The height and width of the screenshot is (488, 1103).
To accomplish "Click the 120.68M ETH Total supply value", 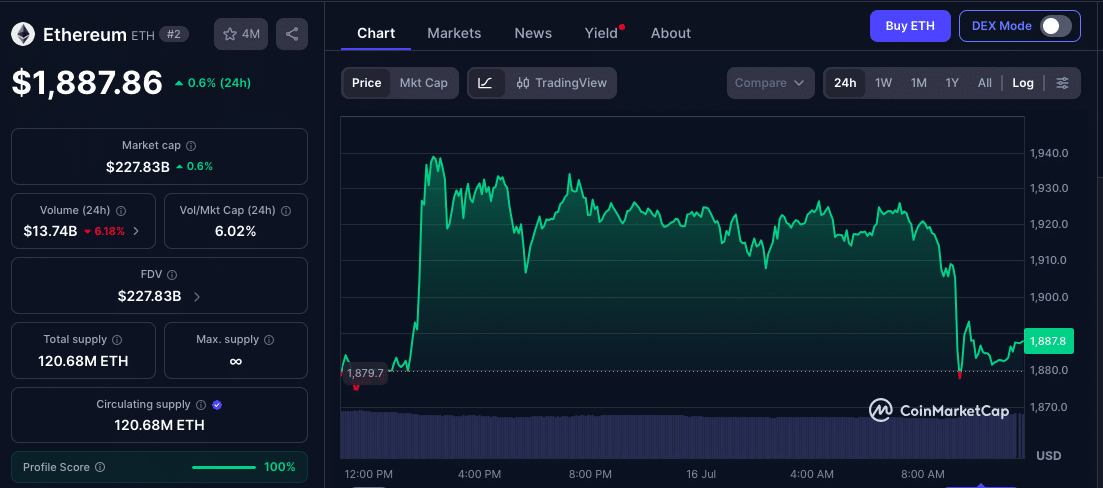I will 83,361.
